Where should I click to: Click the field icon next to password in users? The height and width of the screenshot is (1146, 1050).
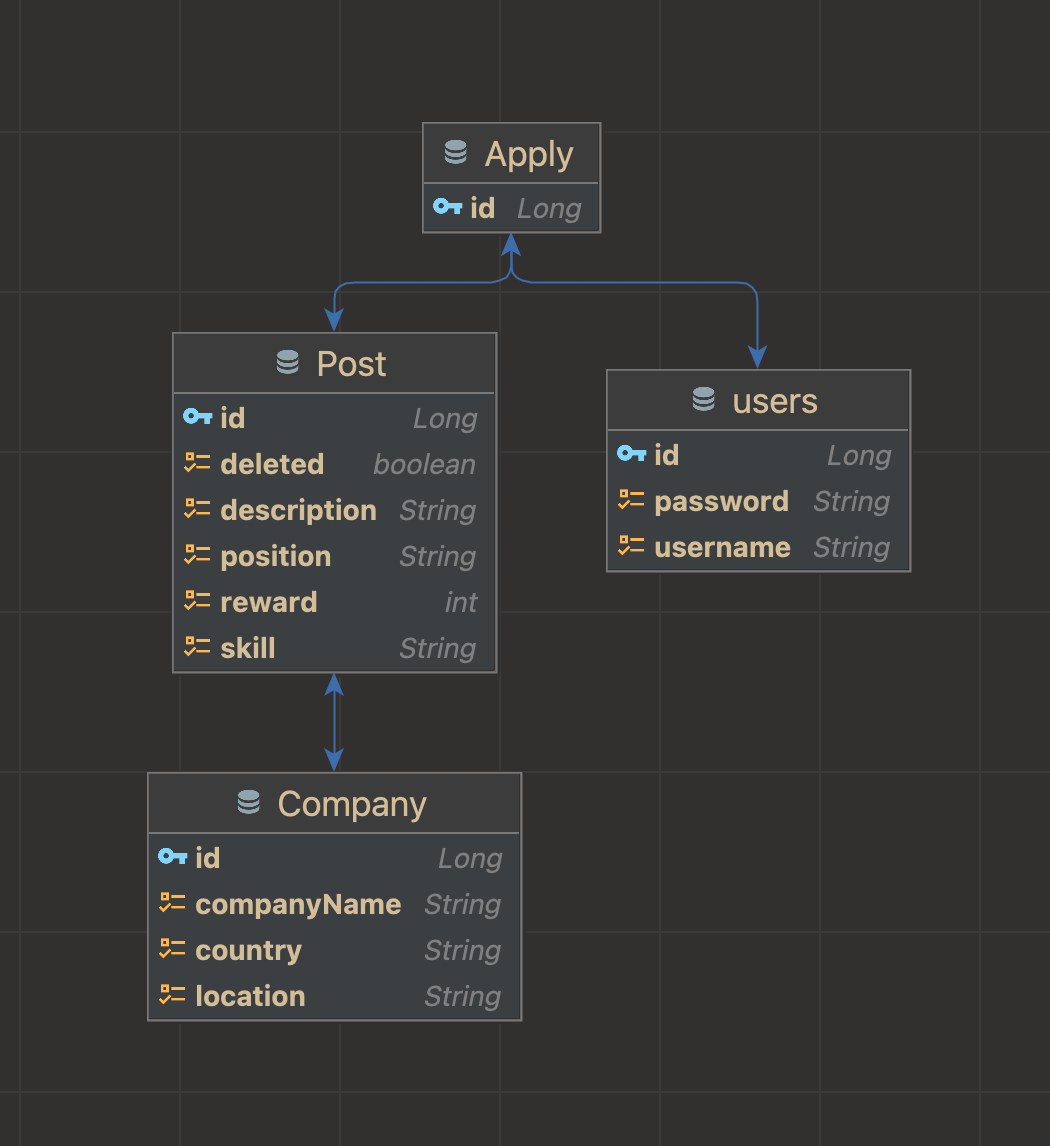tap(631, 500)
